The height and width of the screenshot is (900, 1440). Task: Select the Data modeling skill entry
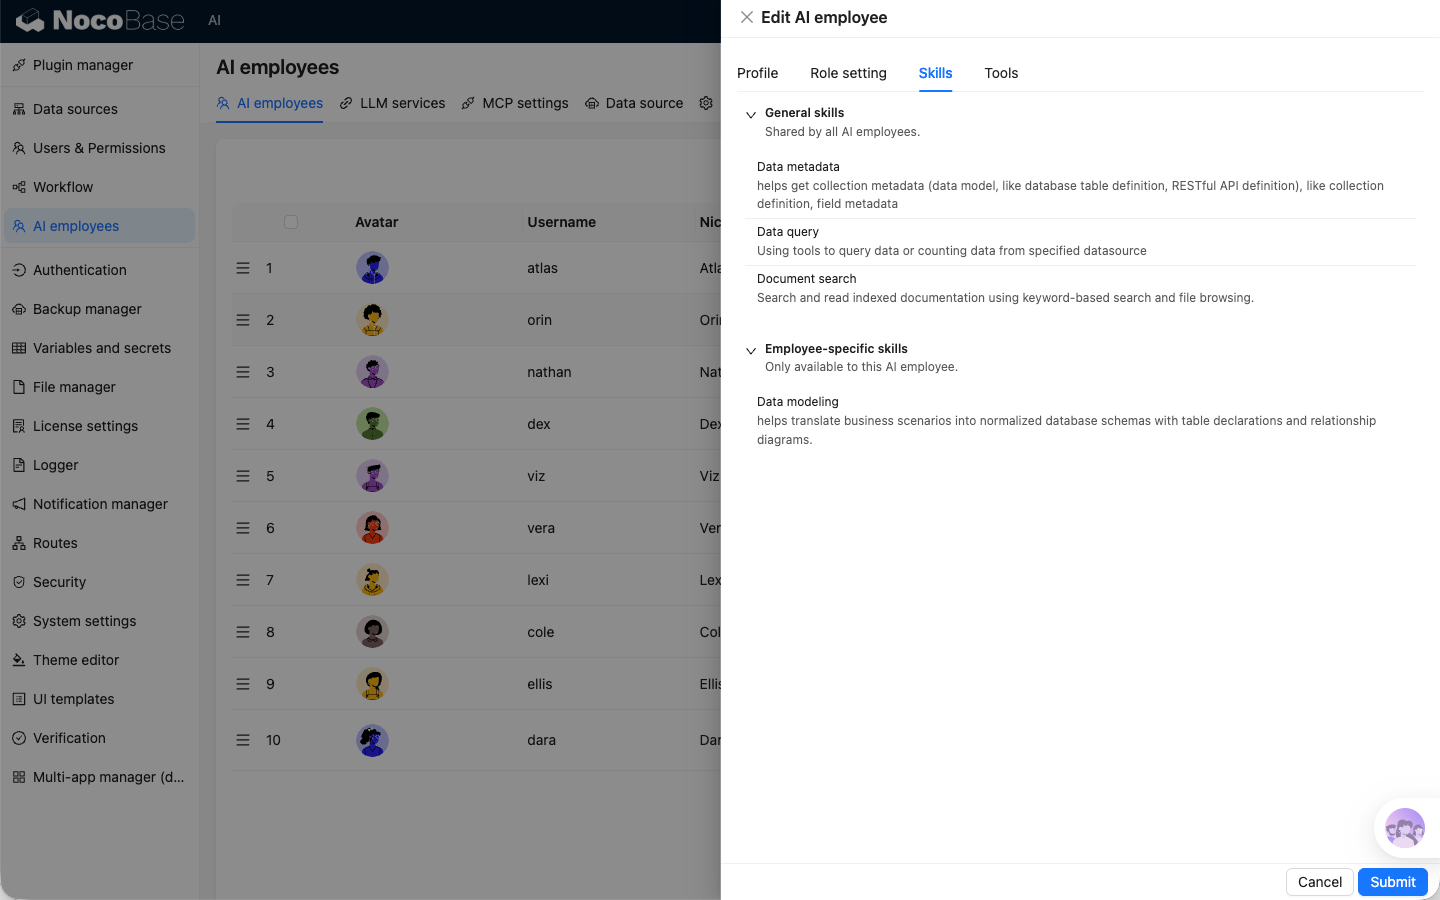798,402
